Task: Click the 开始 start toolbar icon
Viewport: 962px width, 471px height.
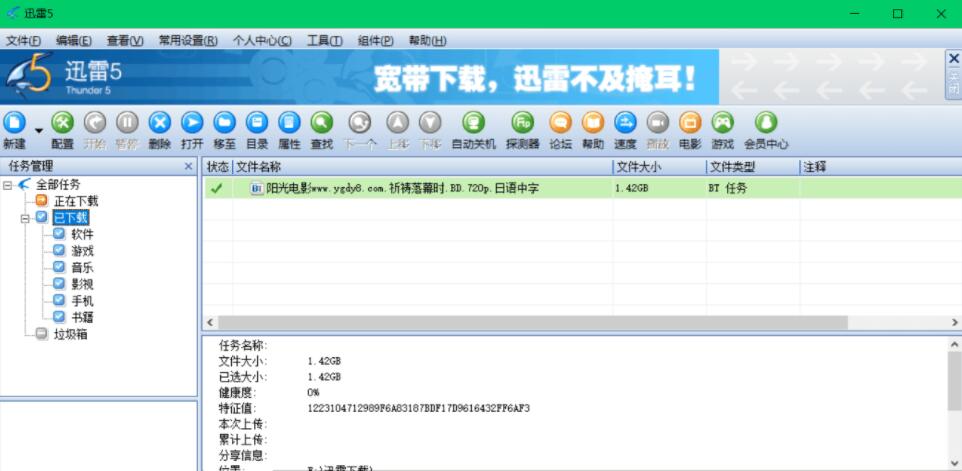Action: point(94,123)
